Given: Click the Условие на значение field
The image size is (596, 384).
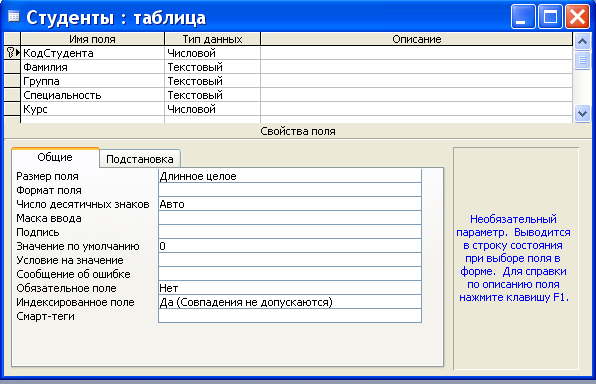Looking at the screenshot, I should click(x=290, y=260).
